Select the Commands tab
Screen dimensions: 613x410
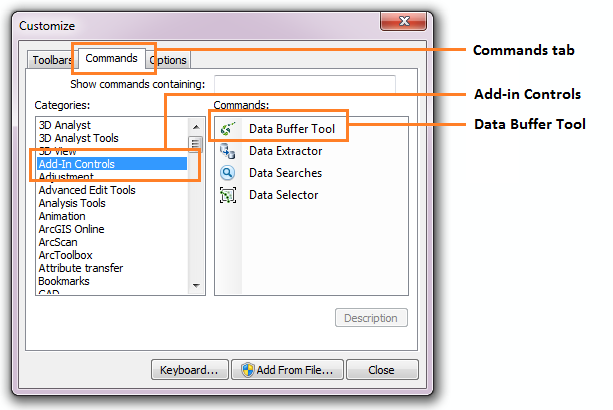coord(111,58)
